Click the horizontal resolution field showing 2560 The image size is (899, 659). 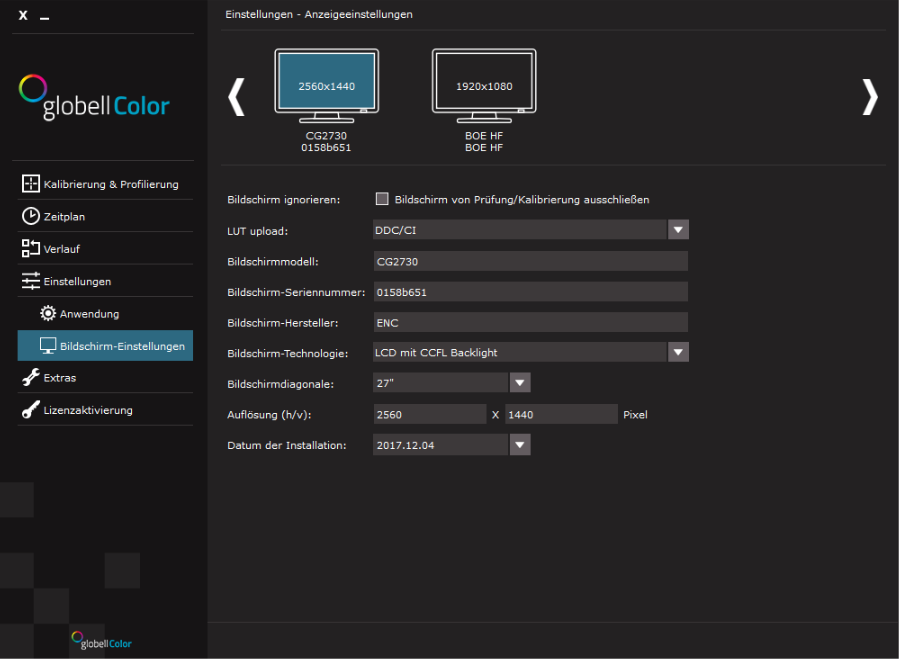tap(428, 414)
